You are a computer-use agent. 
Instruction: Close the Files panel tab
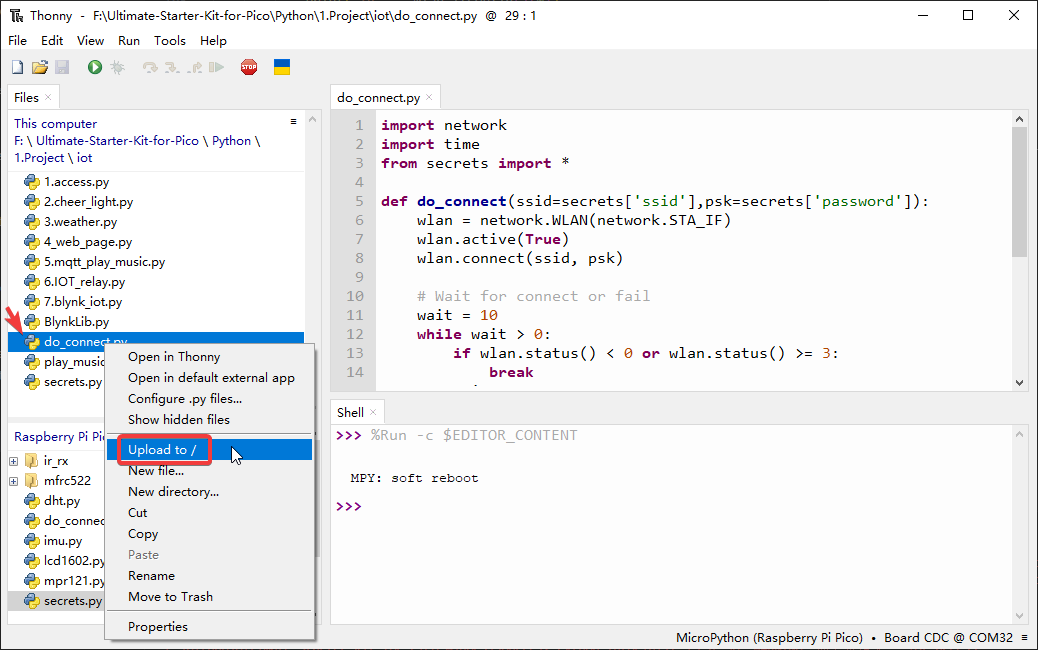point(48,97)
